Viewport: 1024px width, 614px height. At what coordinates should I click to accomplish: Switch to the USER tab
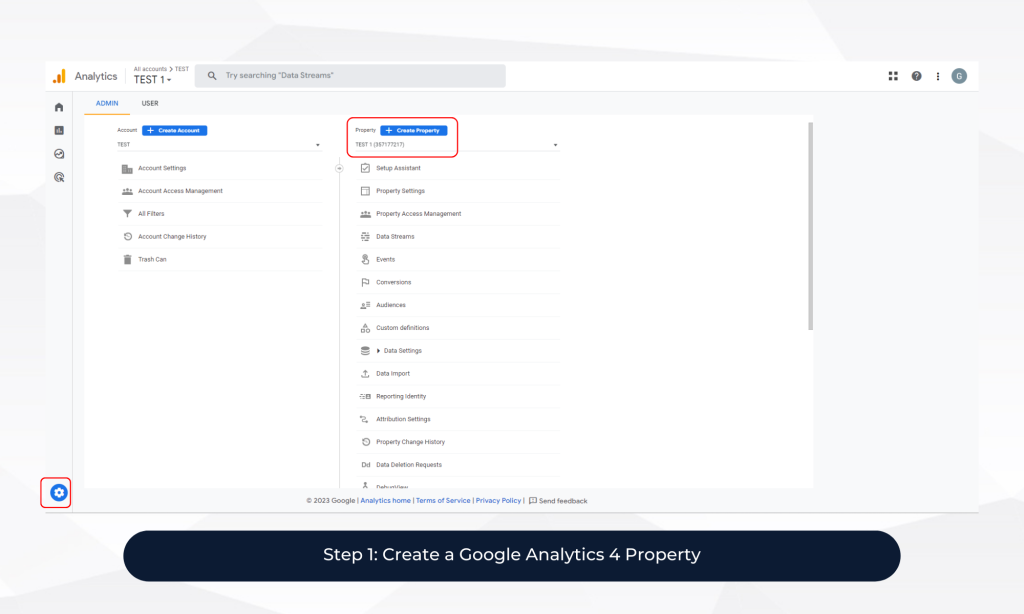149,103
